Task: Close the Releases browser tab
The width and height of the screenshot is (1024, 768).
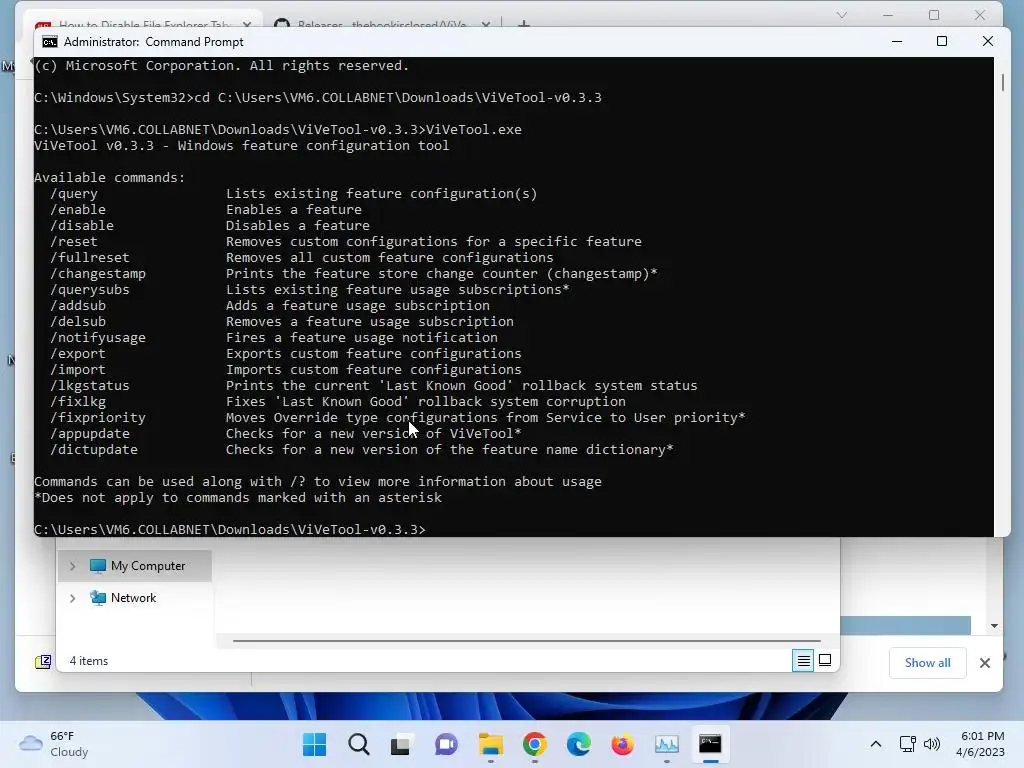Action: point(486,24)
